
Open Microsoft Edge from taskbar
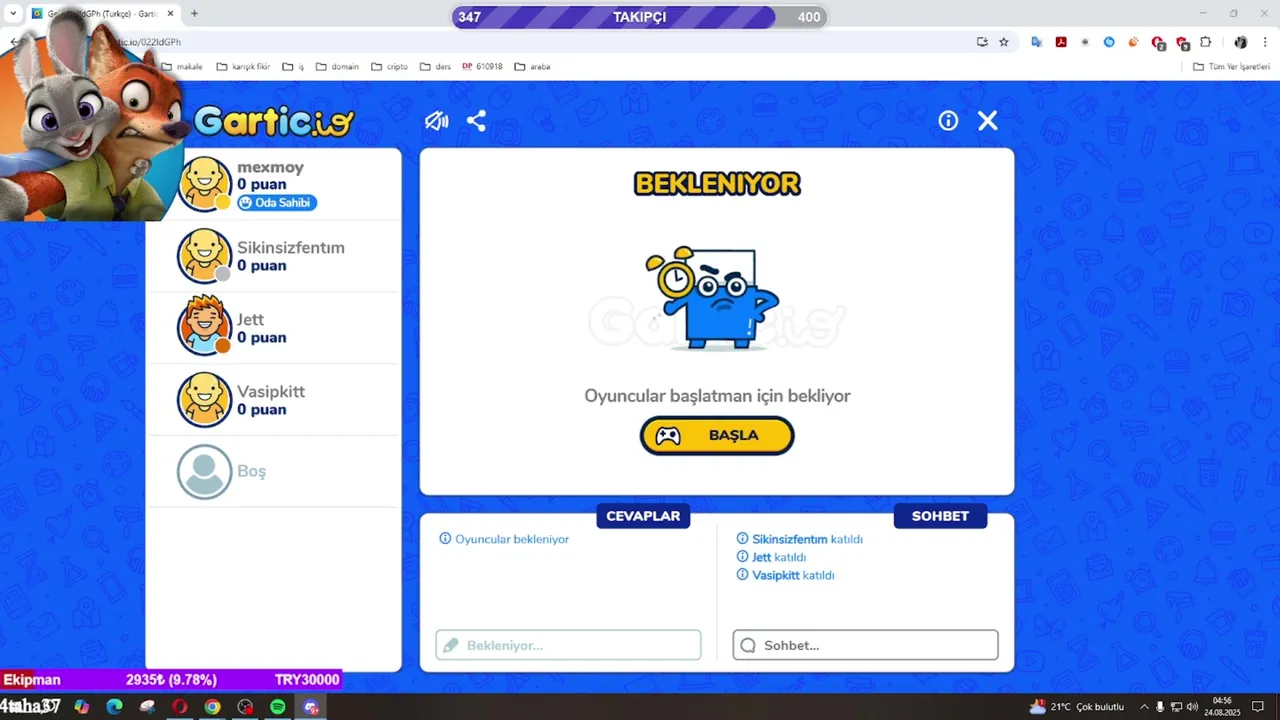pyautogui.click(x=114, y=707)
